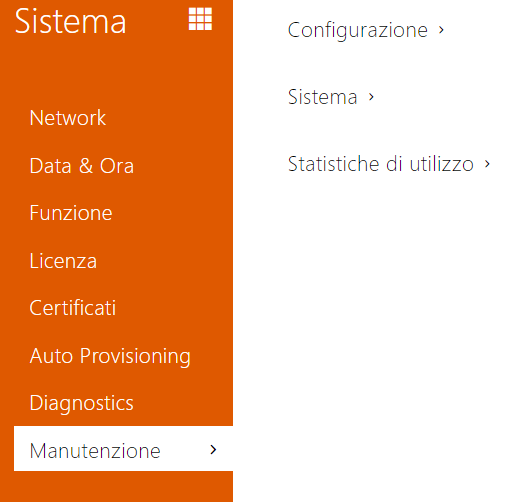The image size is (519, 502).
Task: Open the grid apps menu icon
Action: (x=200, y=19)
